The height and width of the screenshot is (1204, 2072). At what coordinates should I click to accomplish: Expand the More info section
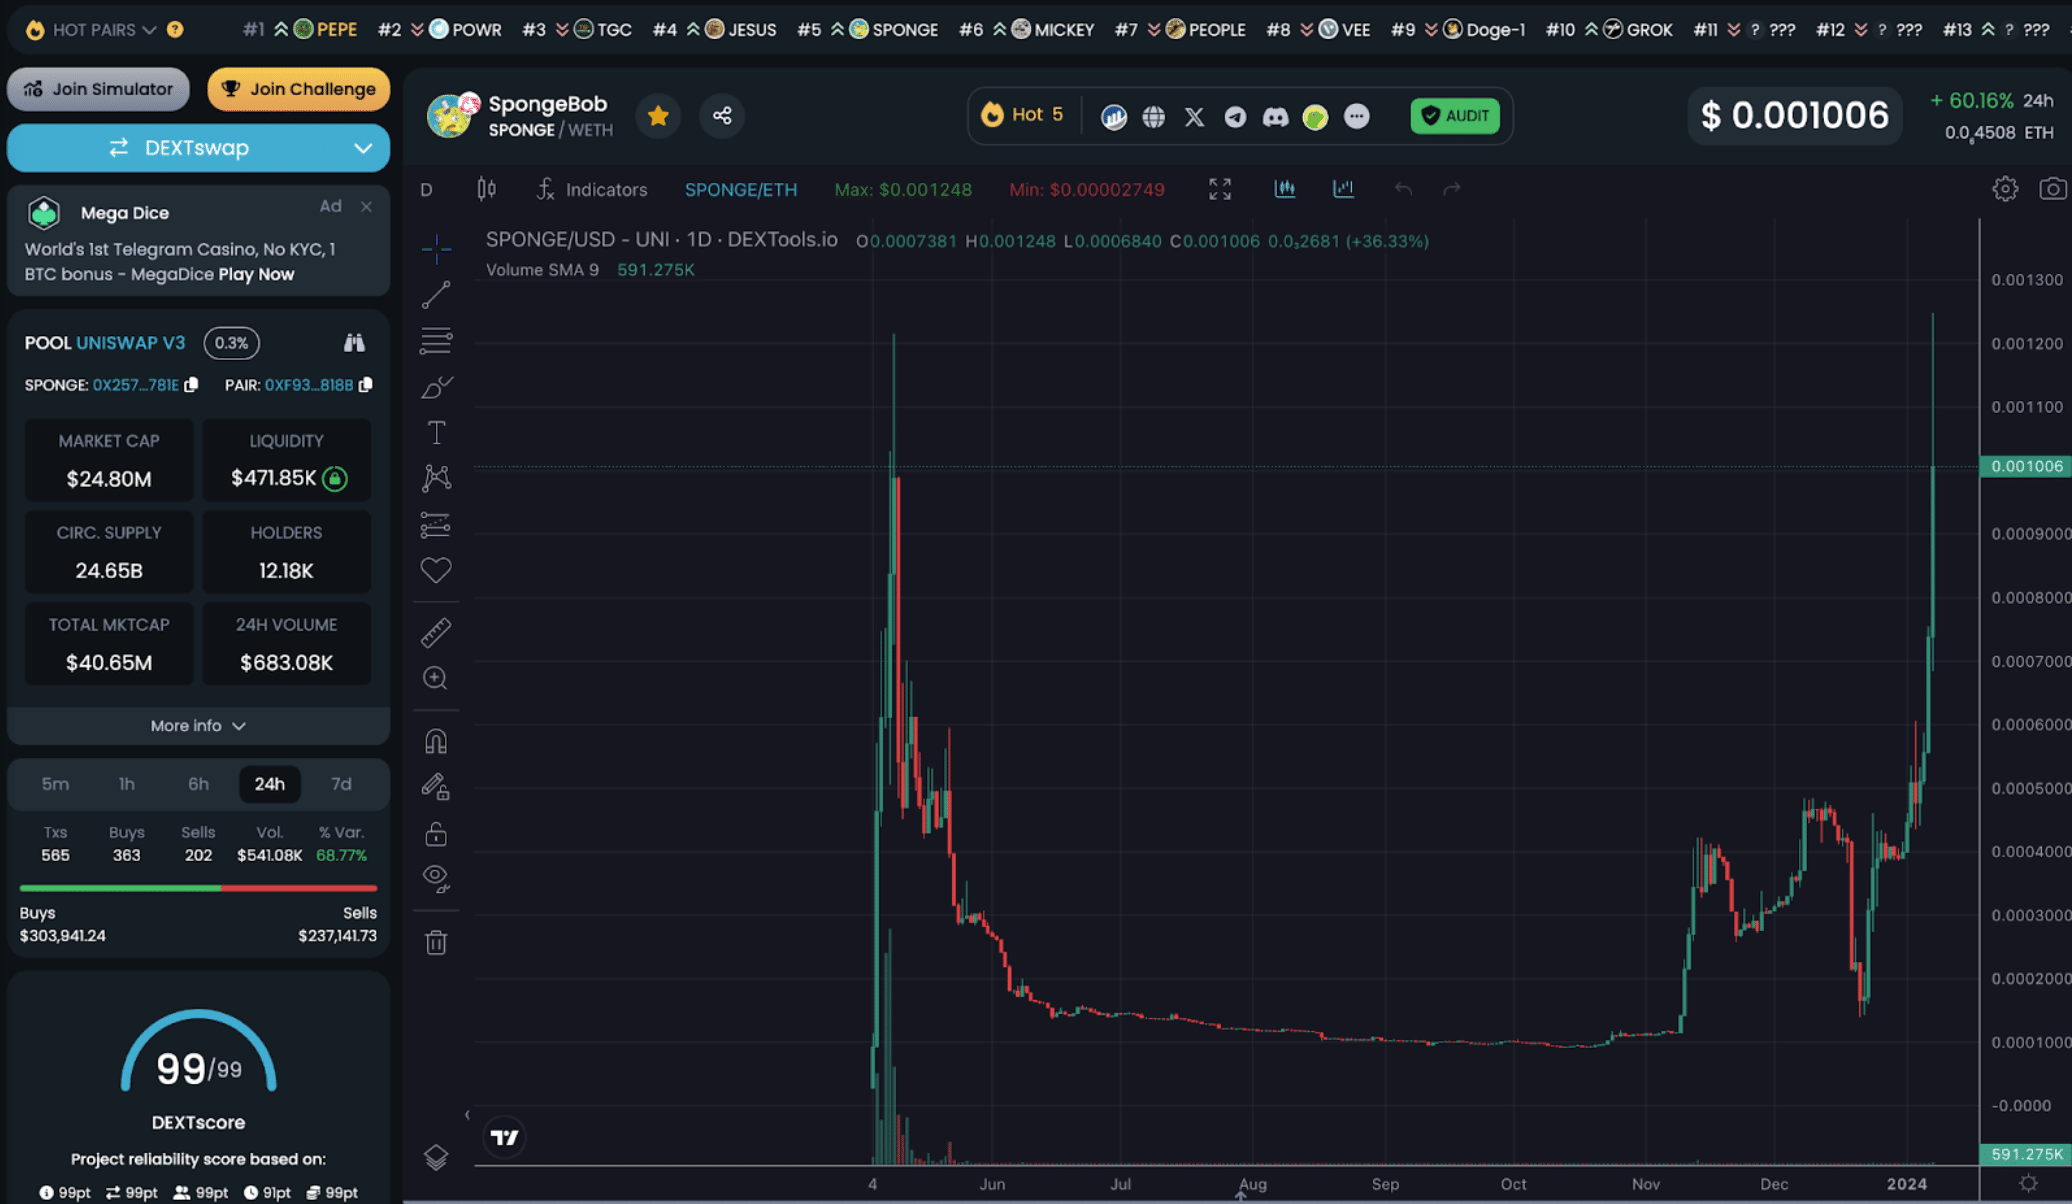[x=198, y=726]
